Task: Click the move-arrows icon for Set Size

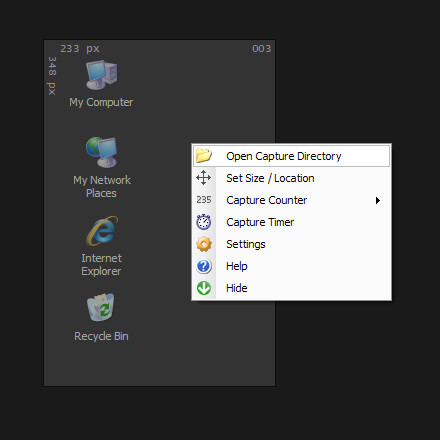Action: point(203,178)
